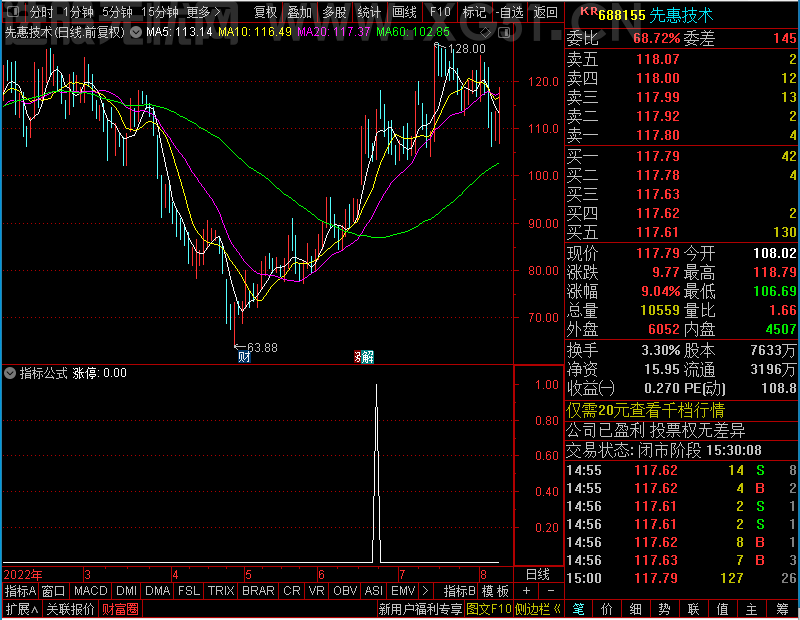Open 统计 statistics tool
This screenshot has width=800, height=620.
tap(369, 12)
